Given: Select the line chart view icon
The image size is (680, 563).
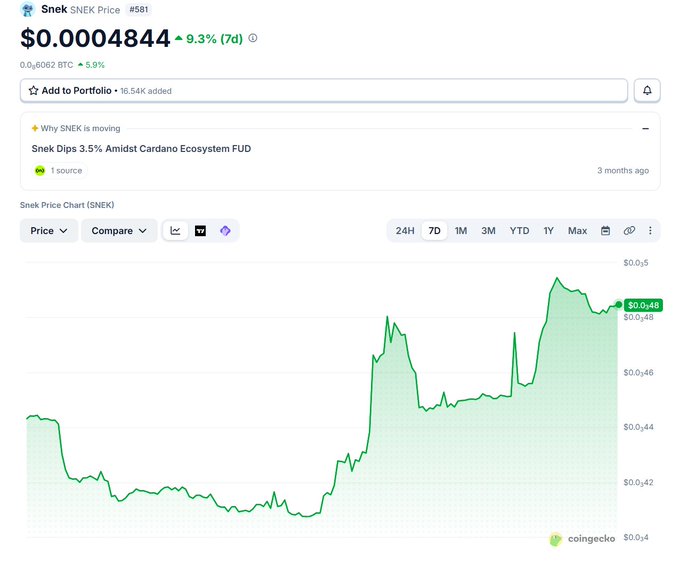Looking at the screenshot, I should coord(175,231).
